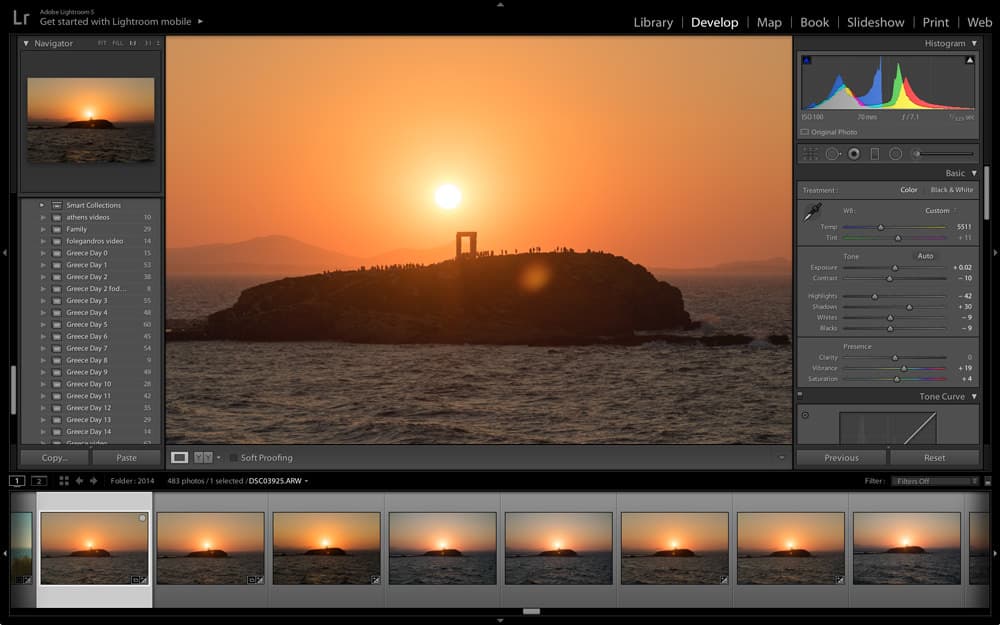Toggle the Tone Curve panel switch

point(800,395)
